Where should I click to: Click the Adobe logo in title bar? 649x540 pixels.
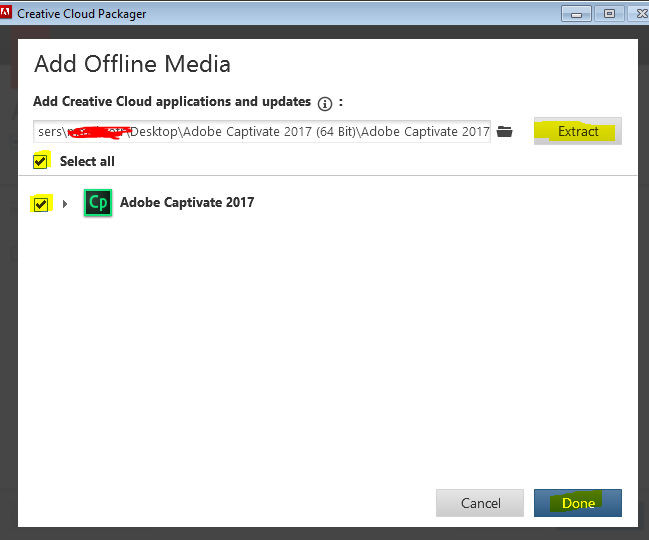pos(6,13)
